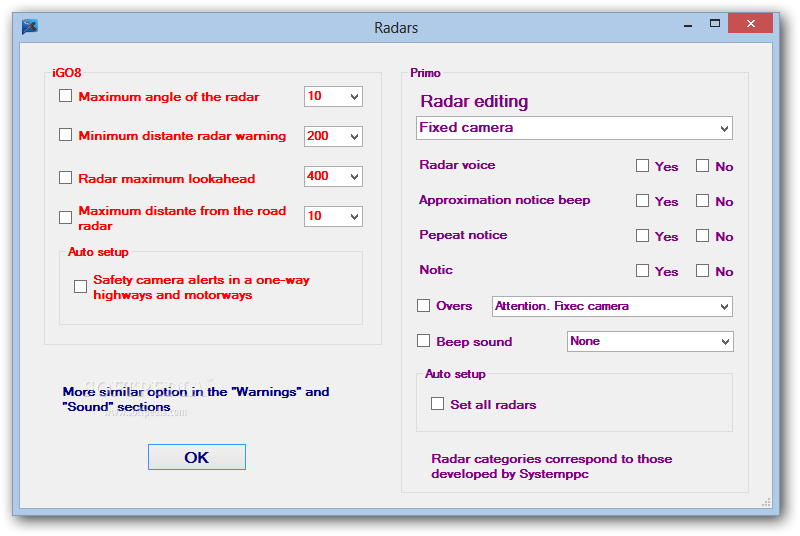Open Beep sound dropdown showing None
Screen dimensions: 800x536
coord(650,342)
